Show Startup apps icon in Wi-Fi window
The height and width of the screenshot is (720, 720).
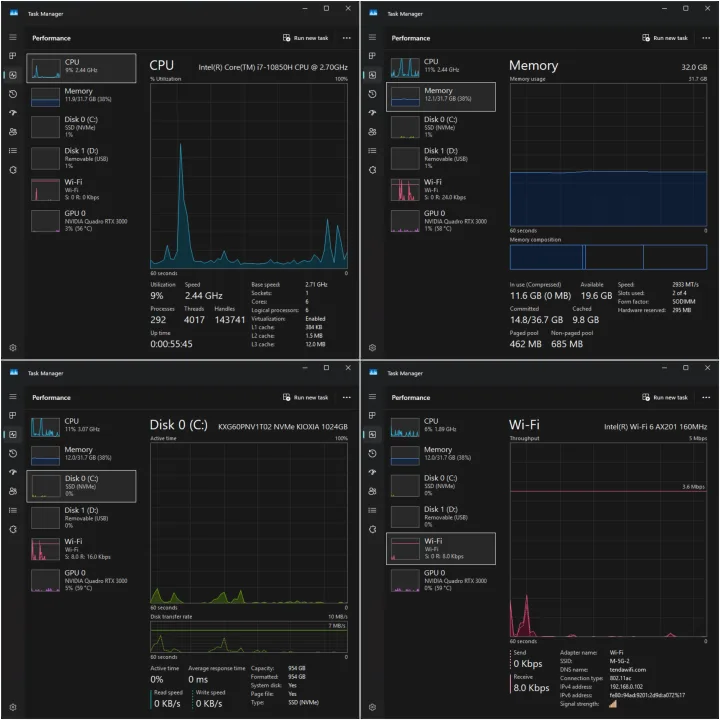click(372, 472)
